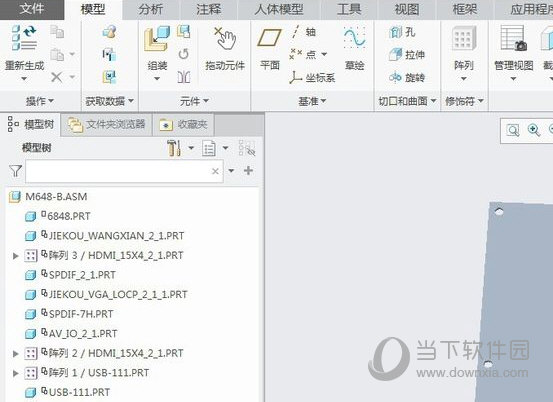
Task: Expand the 获取数据 group menu
Action: (110, 101)
